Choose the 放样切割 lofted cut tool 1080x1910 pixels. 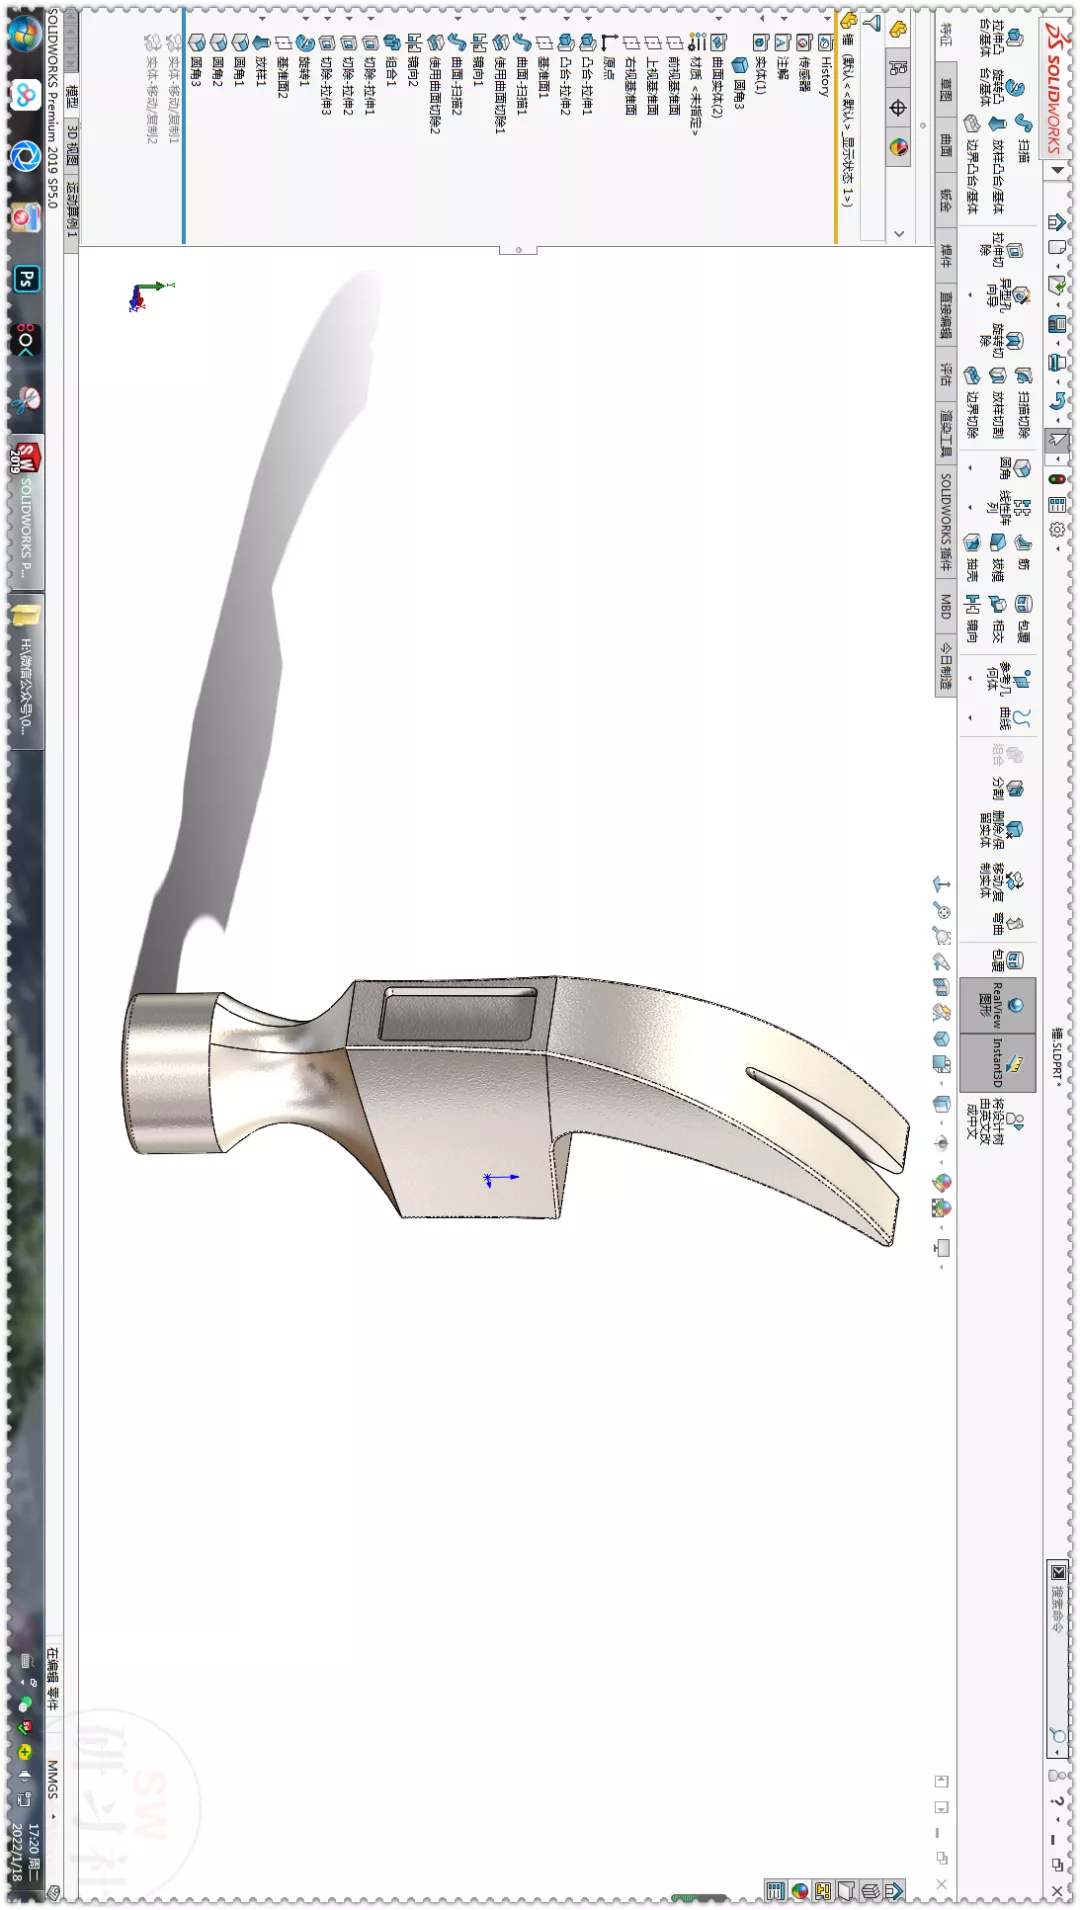[x=998, y=402]
